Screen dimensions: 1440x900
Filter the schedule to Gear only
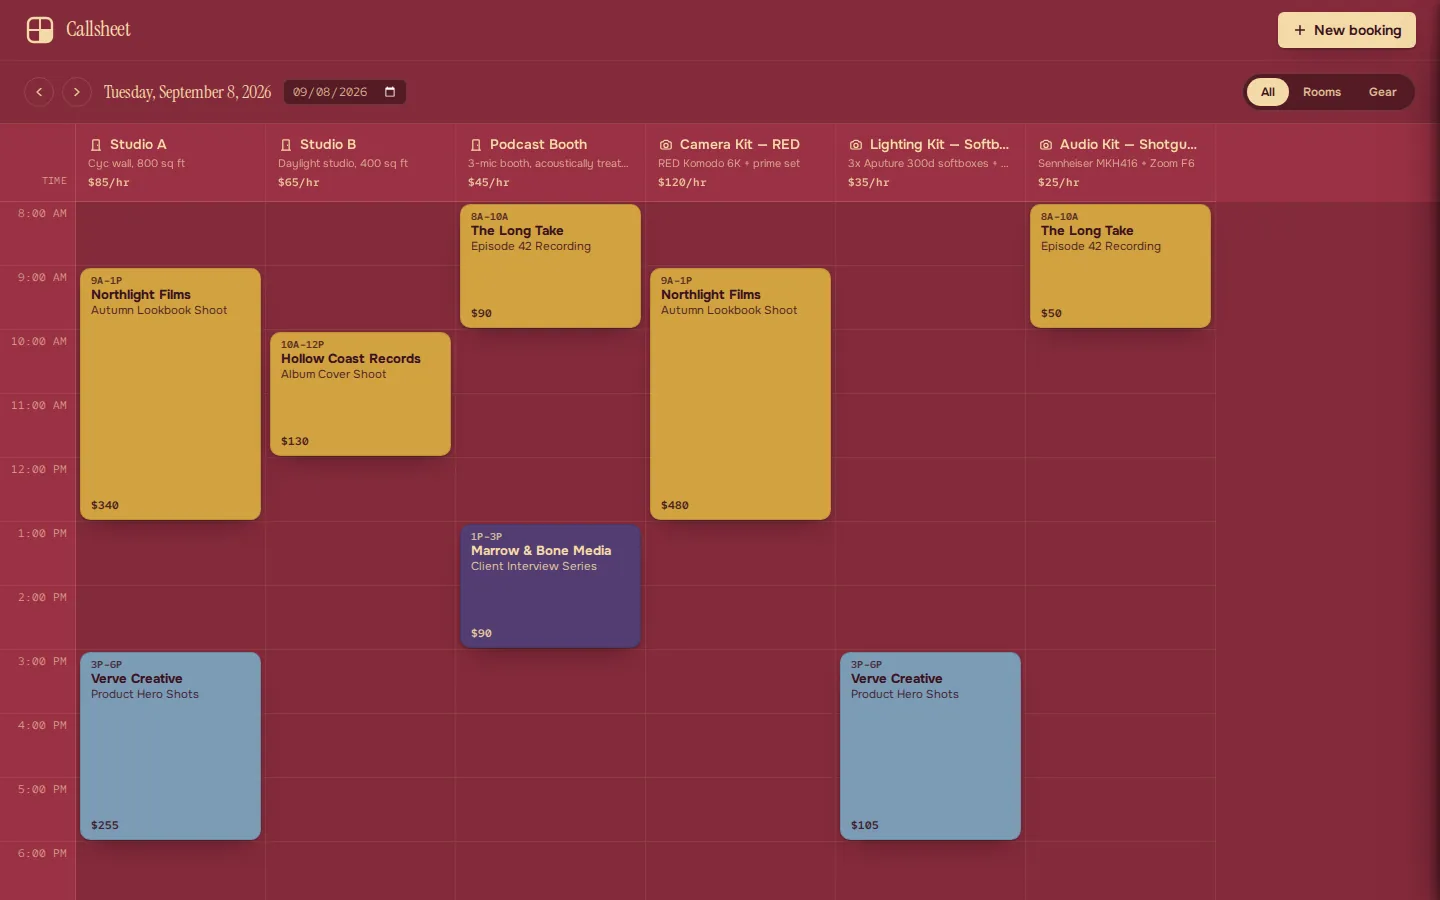coord(1383,92)
